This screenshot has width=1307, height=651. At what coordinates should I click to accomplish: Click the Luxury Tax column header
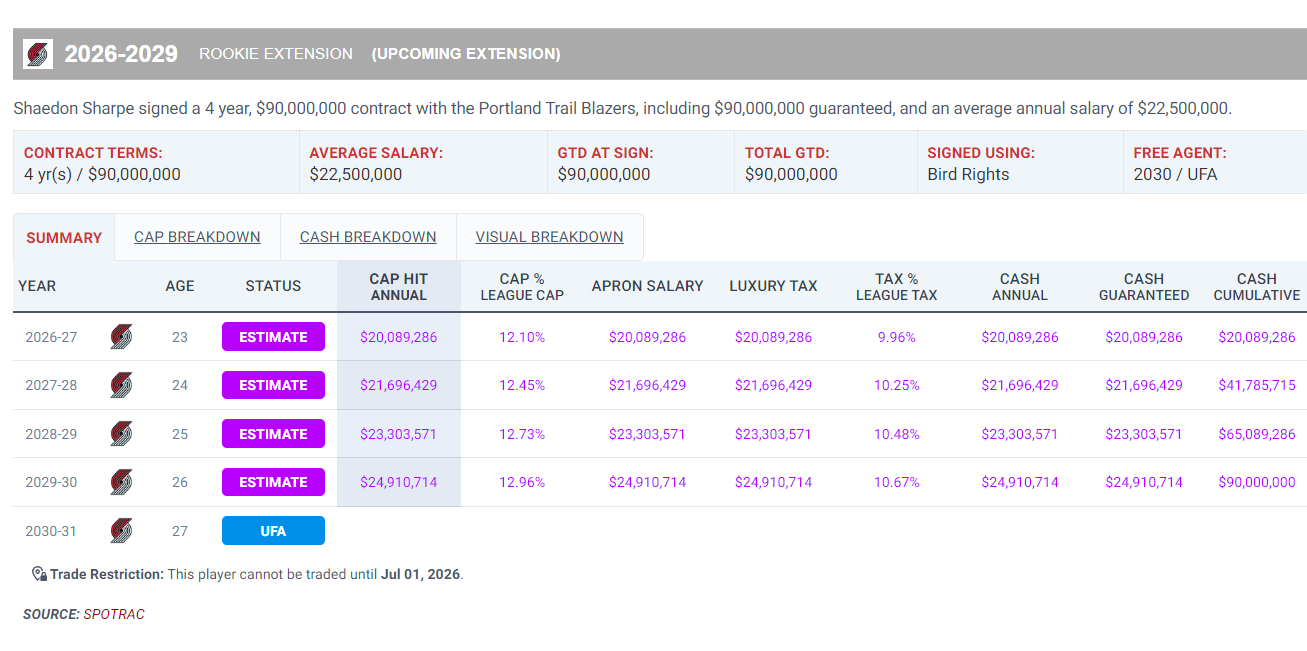tap(773, 286)
